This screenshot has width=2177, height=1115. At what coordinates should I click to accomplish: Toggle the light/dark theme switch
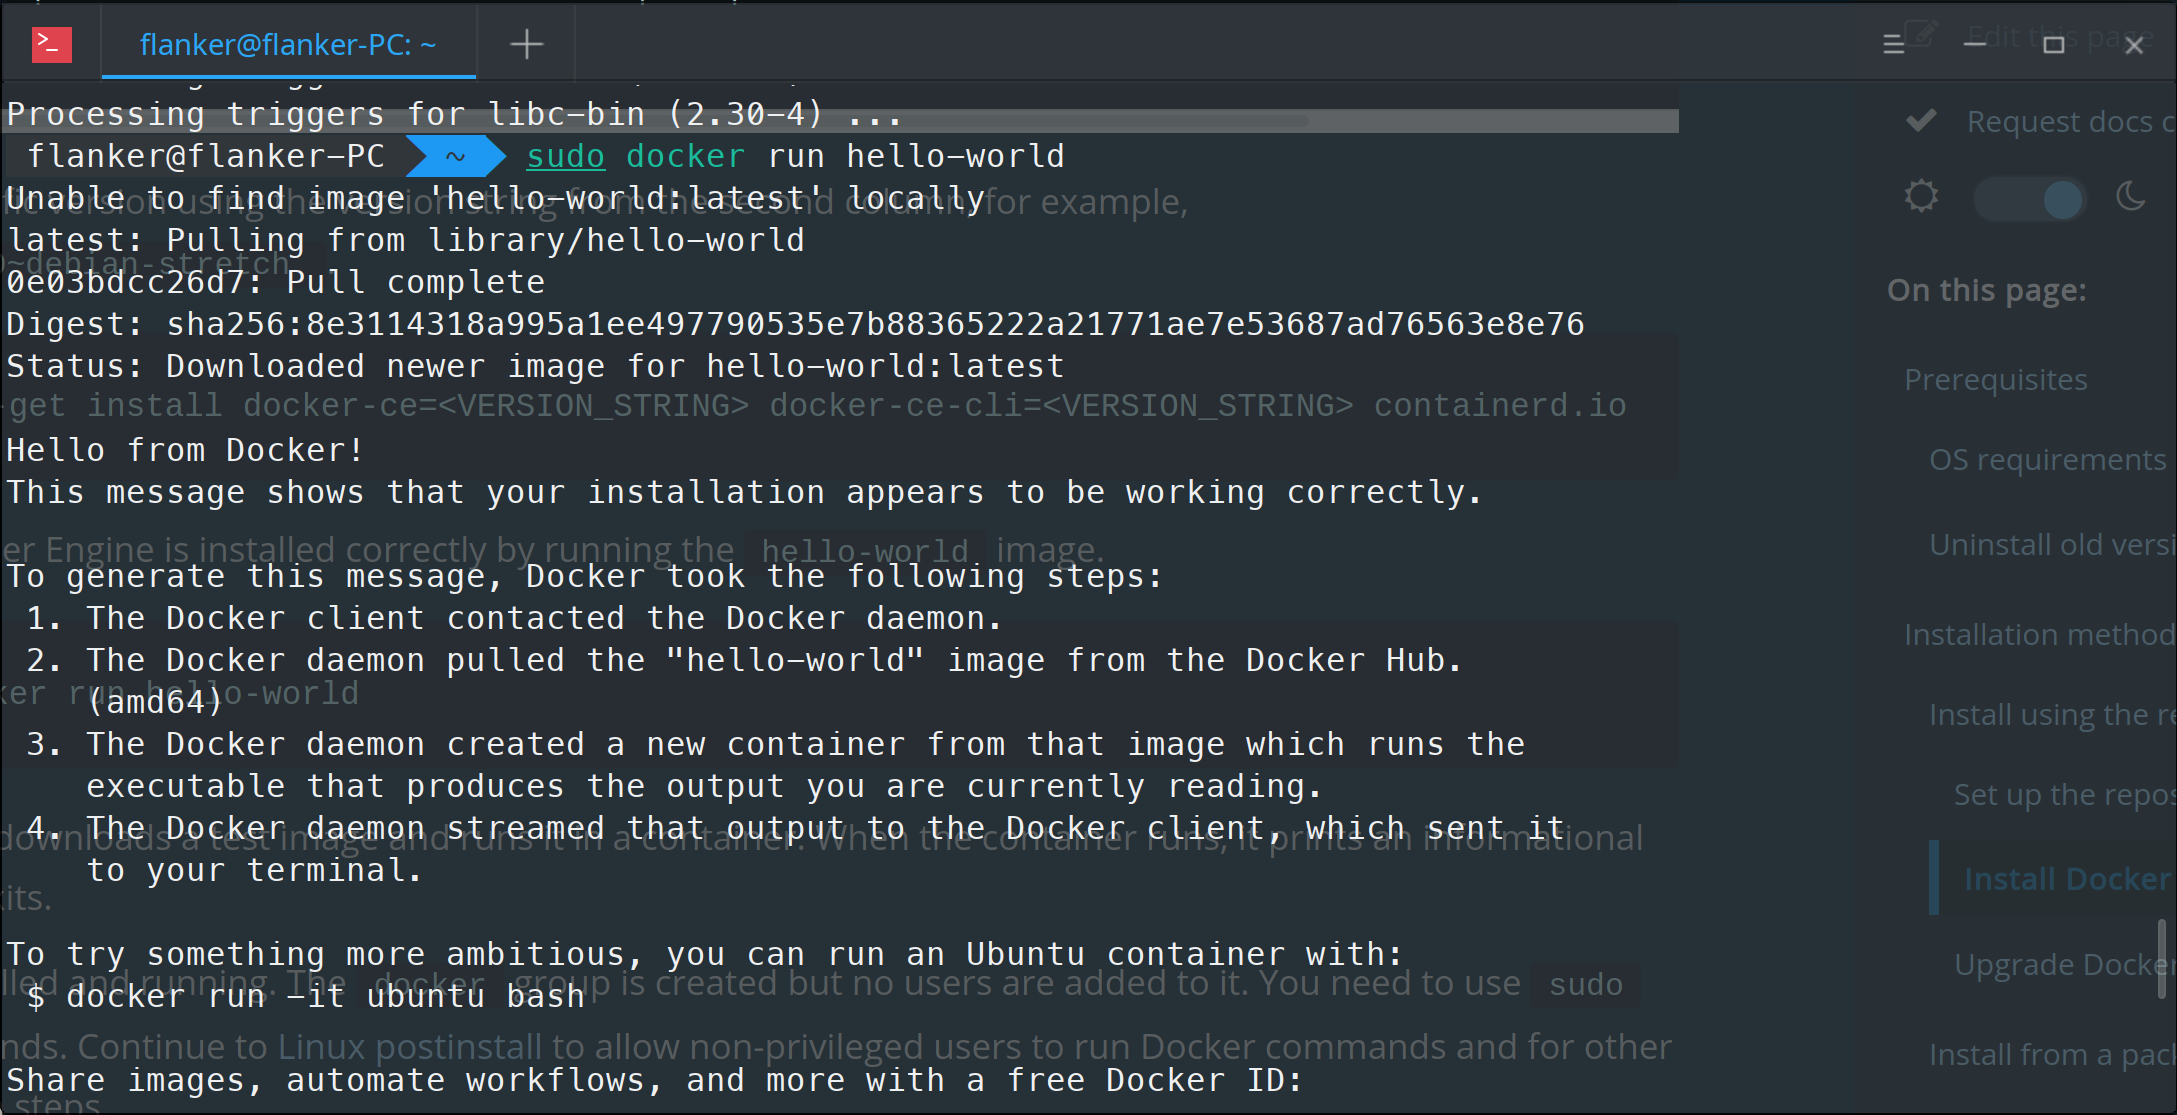tap(2028, 199)
